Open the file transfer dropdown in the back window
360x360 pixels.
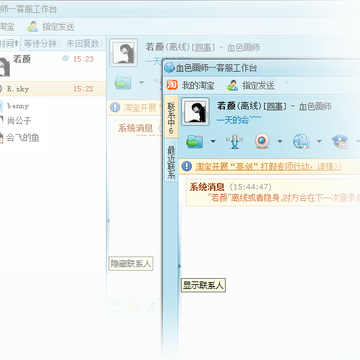[141, 82]
